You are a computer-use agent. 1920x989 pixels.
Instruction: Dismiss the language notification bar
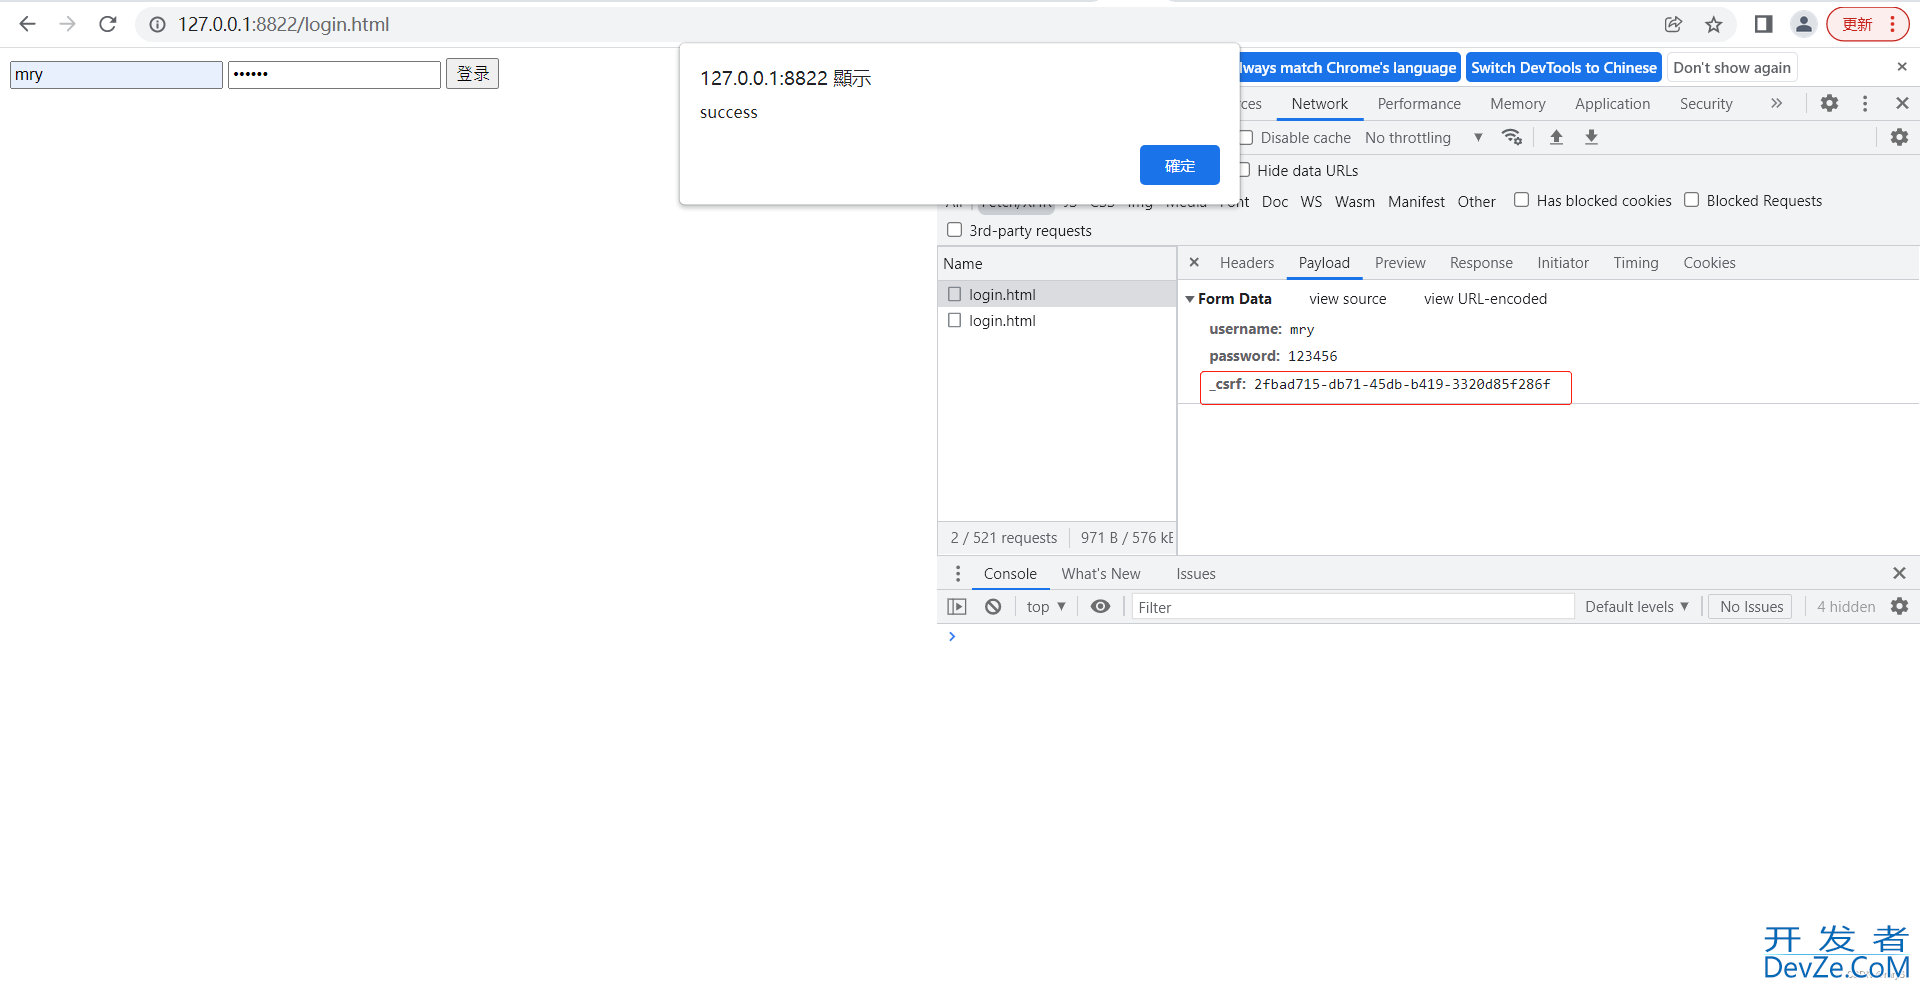(1902, 67)
